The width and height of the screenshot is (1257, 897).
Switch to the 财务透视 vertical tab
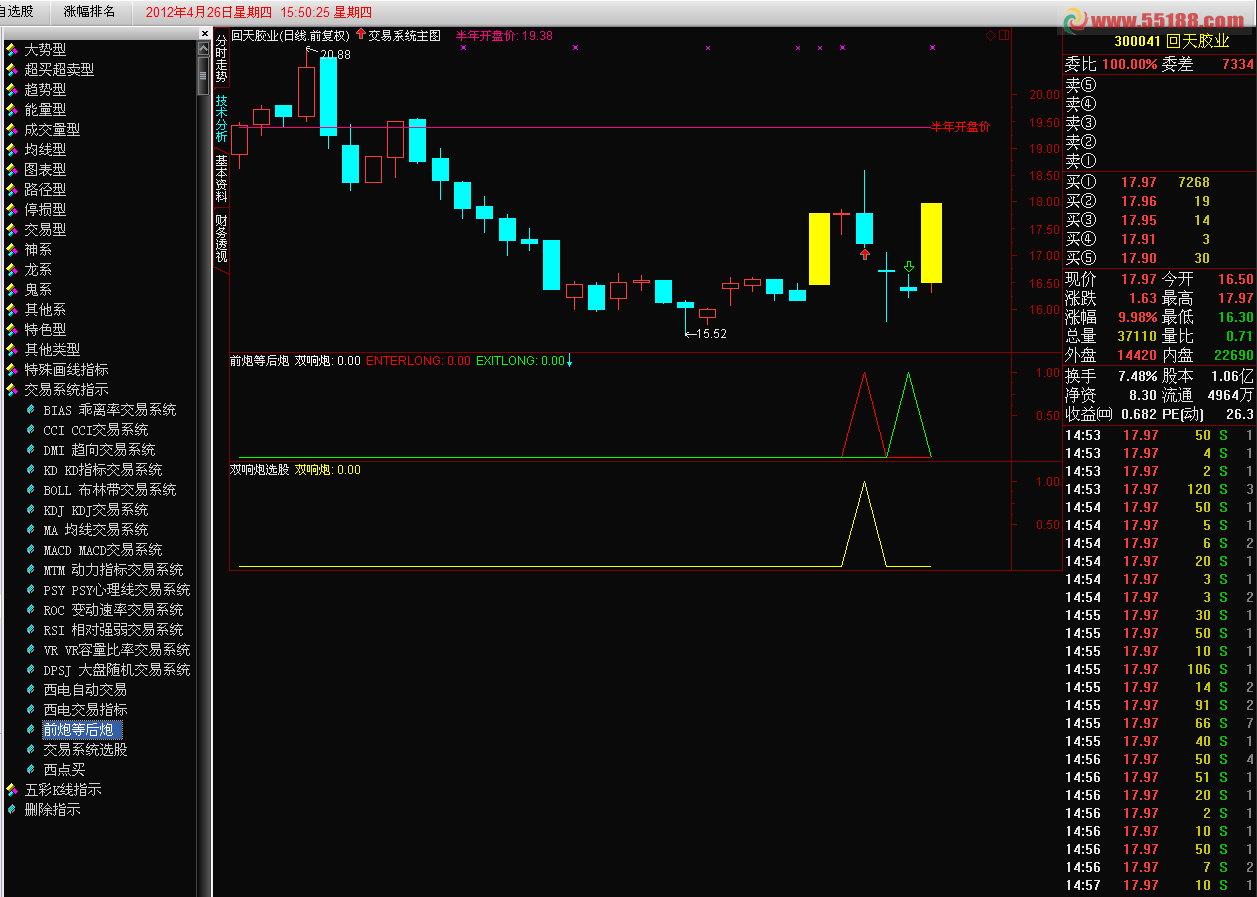pyautogui.click(x=221, y=239)
